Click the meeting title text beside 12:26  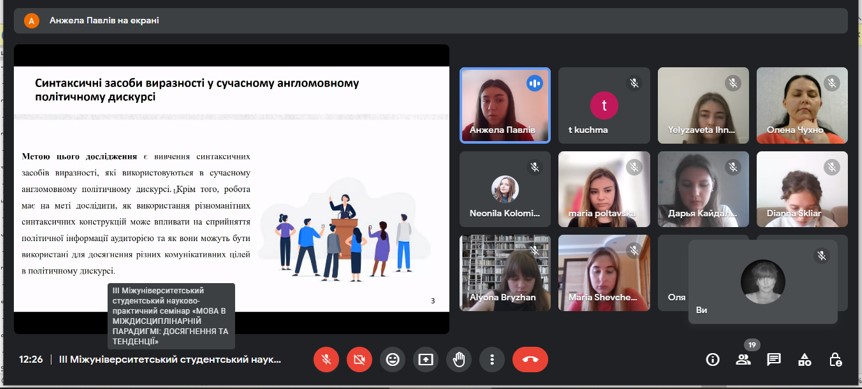tap(170, 360)
